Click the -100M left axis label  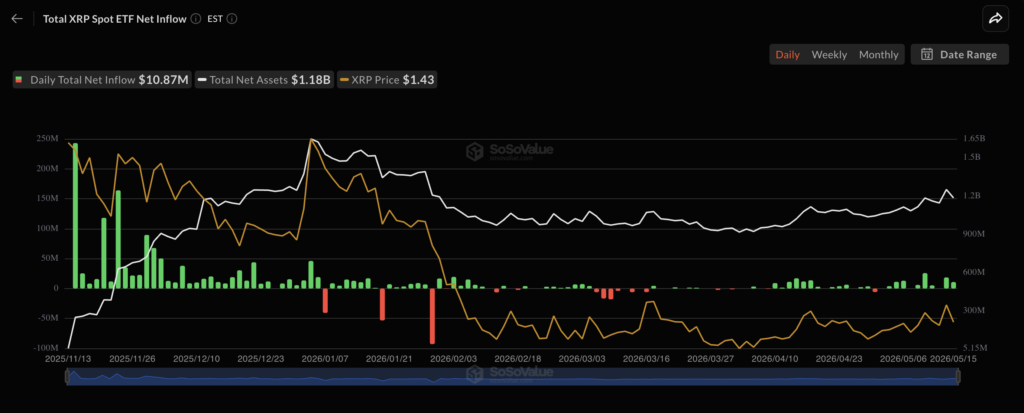pyautogui.click(x=46, y=348)
